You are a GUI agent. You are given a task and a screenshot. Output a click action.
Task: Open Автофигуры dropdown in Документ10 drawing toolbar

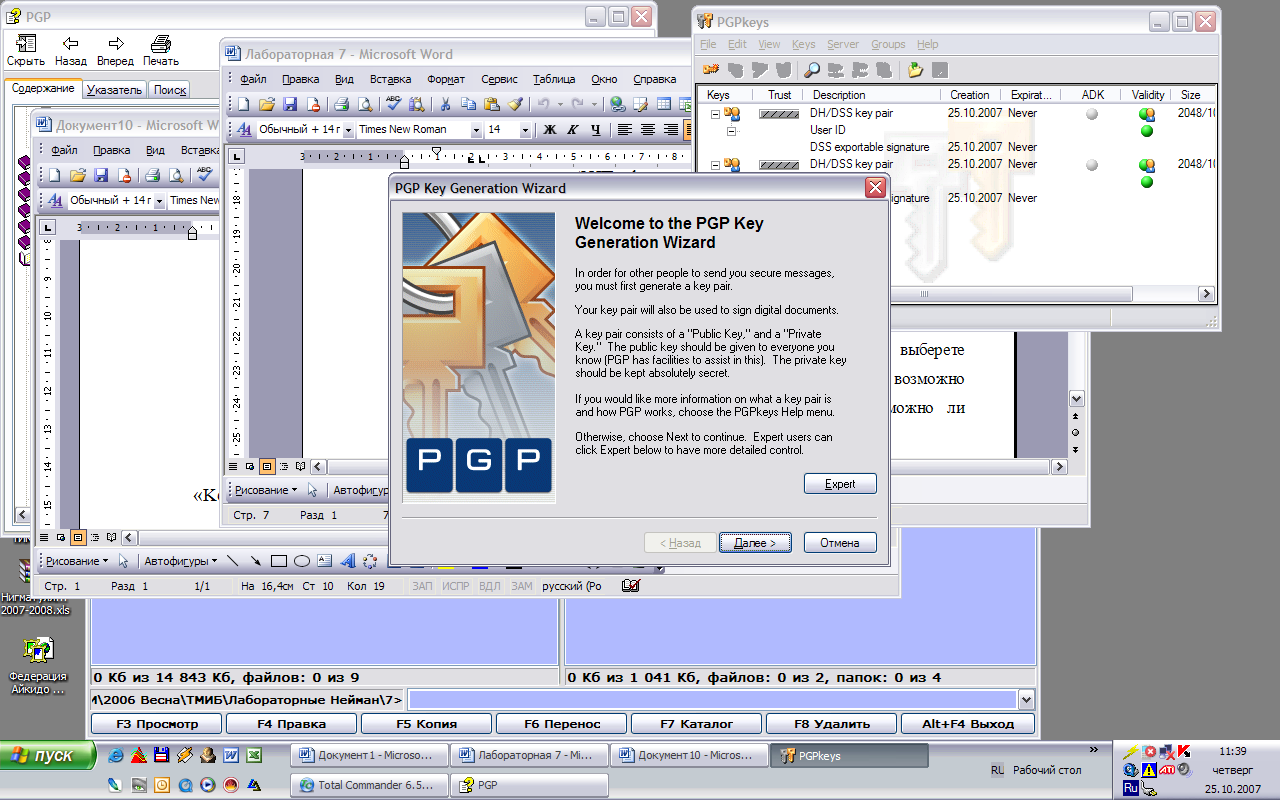pyautogui.click(x=180, y=561)
